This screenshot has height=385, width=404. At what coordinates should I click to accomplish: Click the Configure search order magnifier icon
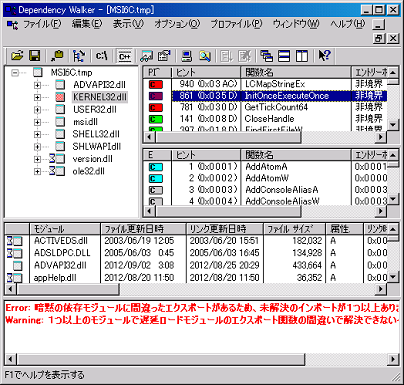pos(205,56)
